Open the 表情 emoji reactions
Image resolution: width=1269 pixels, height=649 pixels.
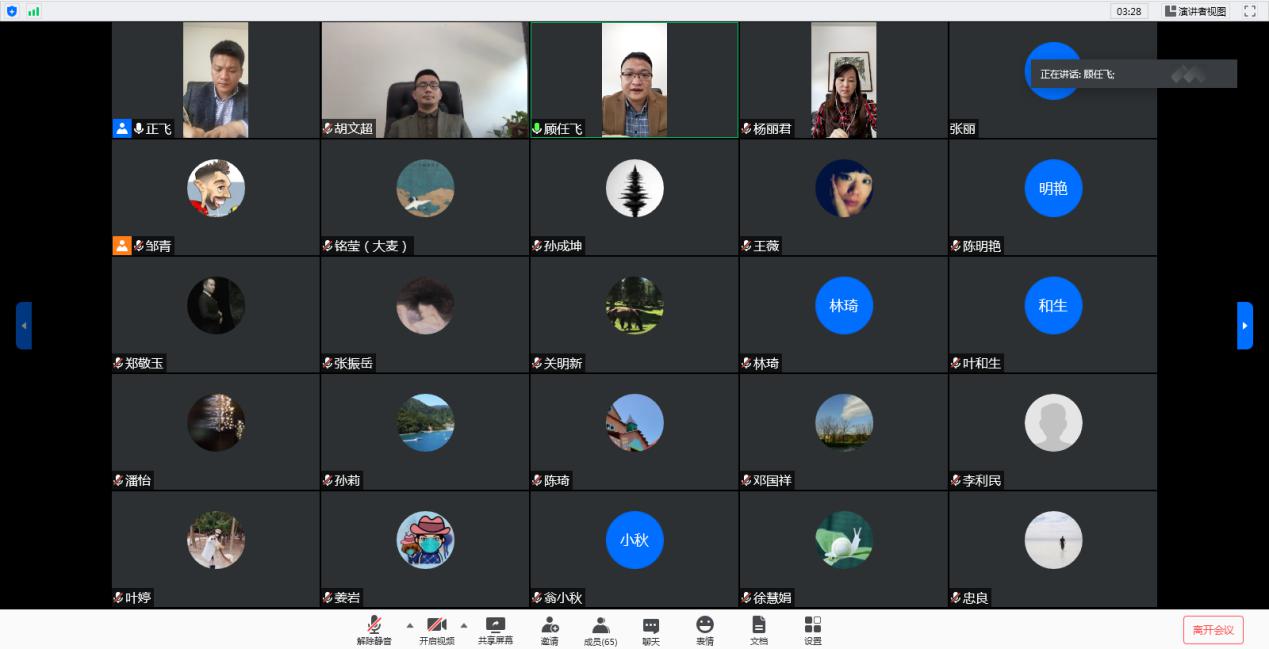pos(705,628)
